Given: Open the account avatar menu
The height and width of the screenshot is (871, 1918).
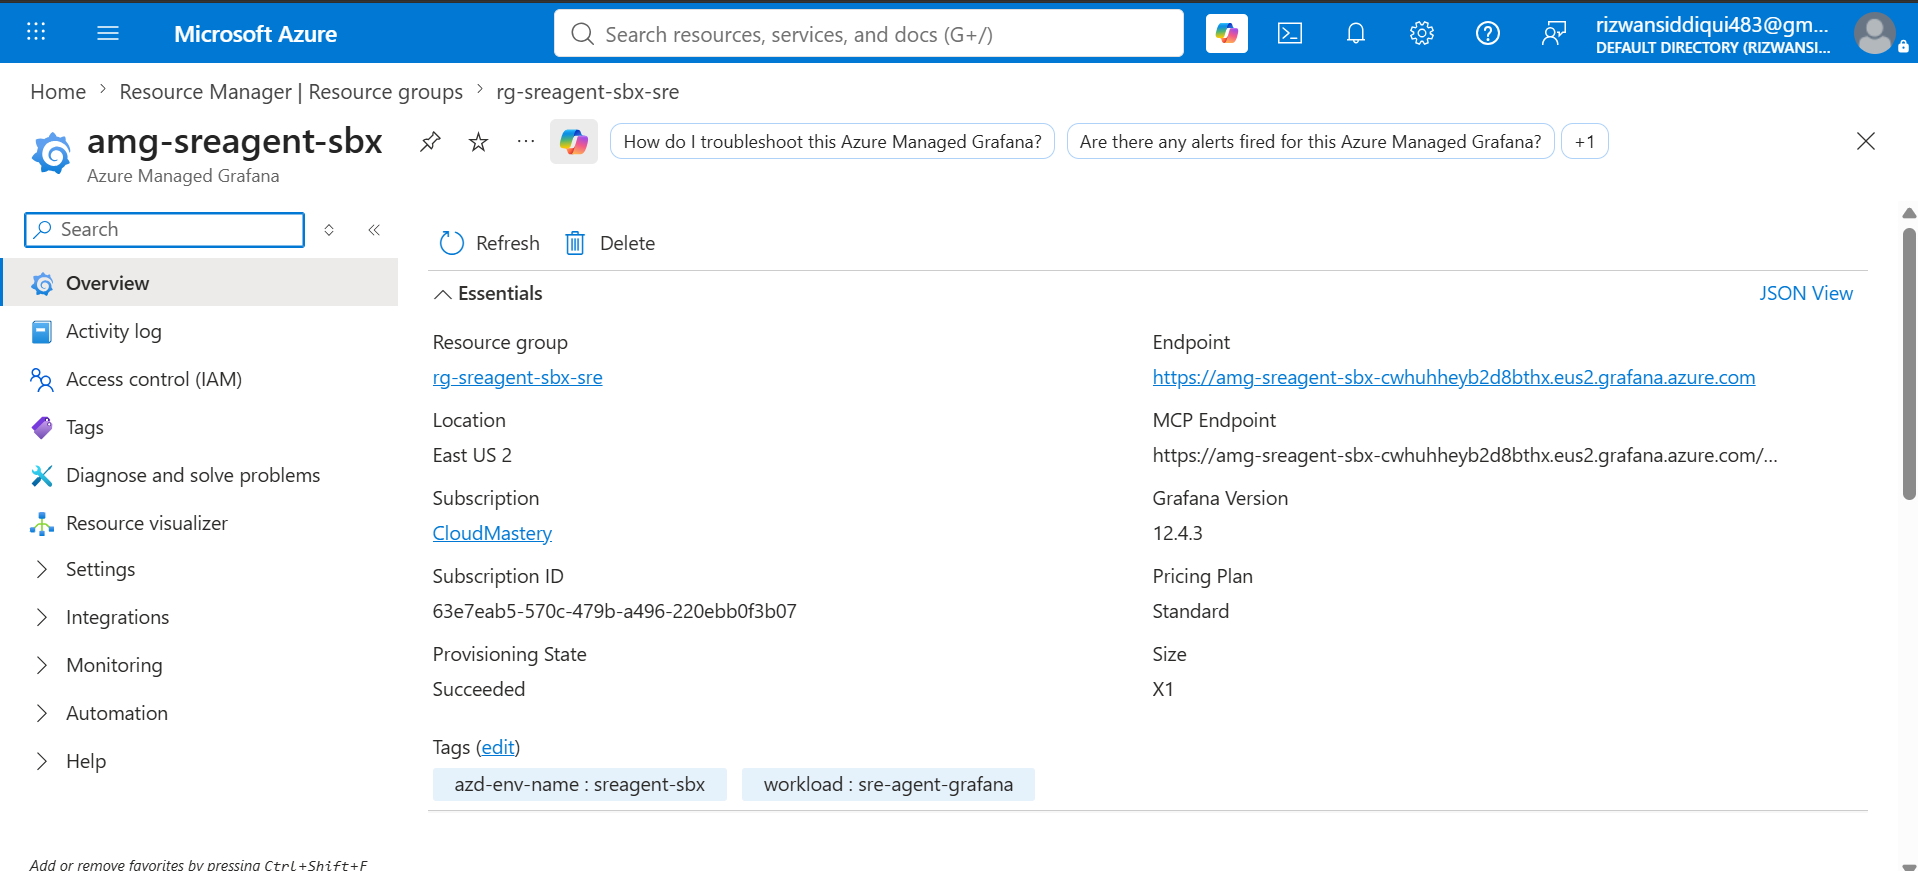Looking at the screenshot, I should point(1875,33).
